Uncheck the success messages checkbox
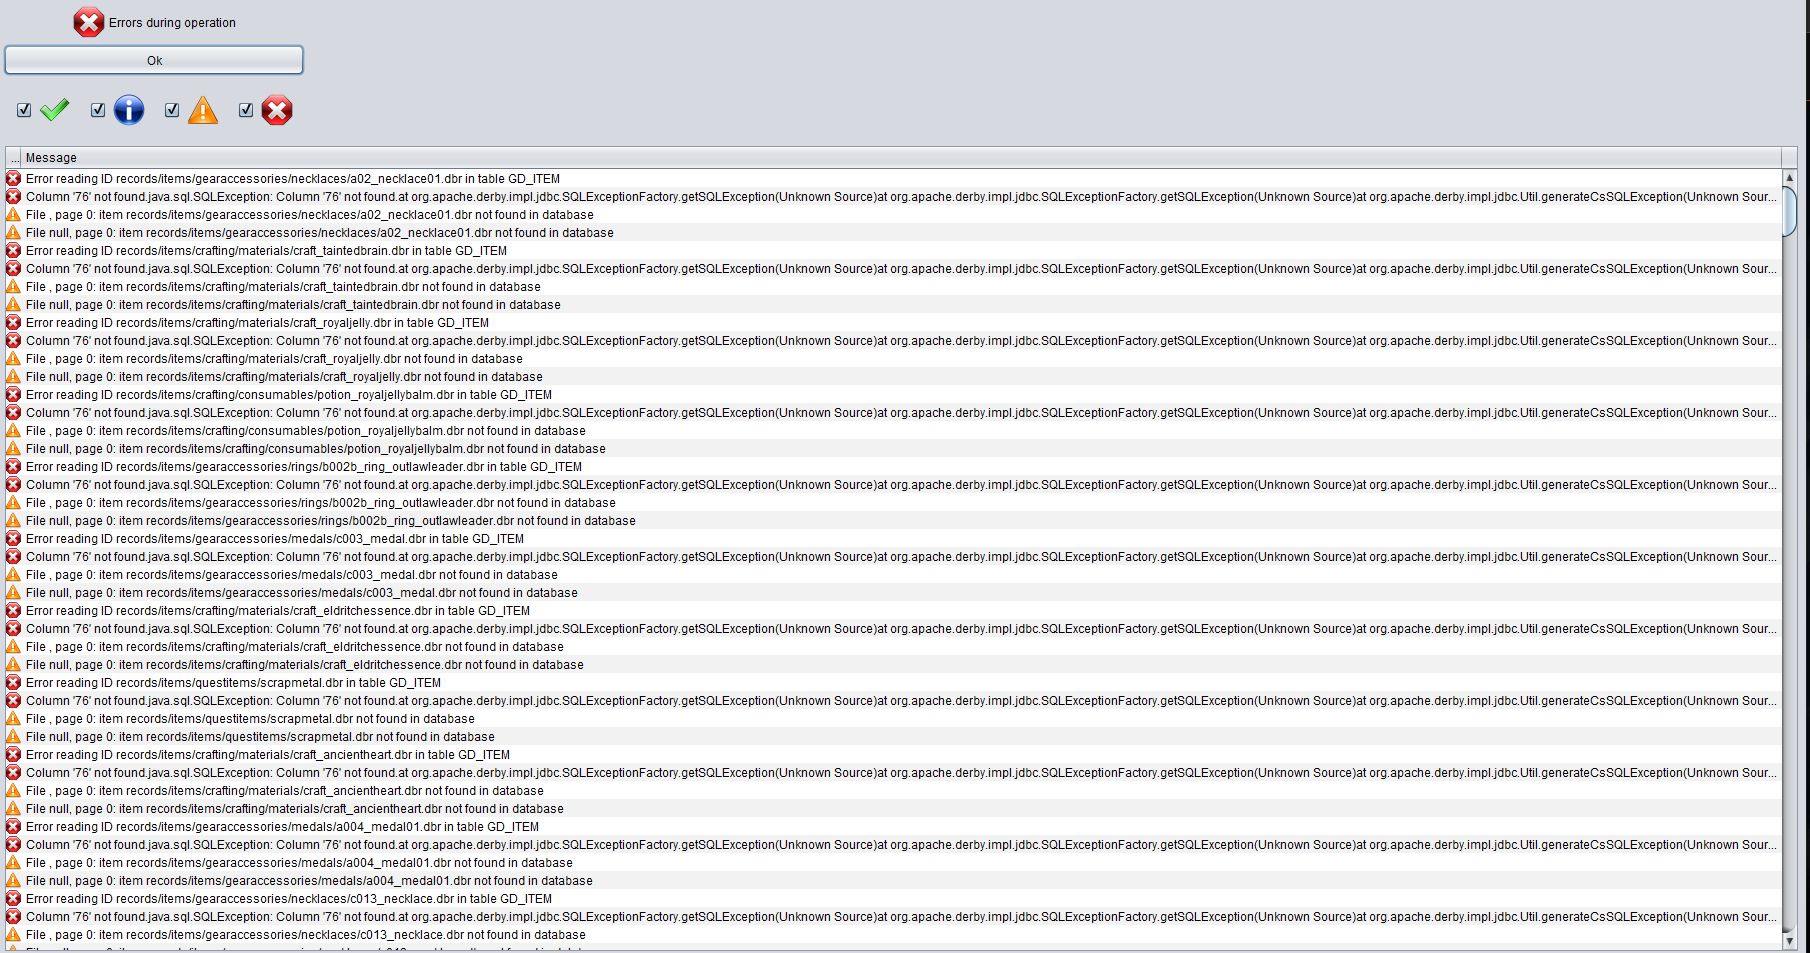 click(24, 110)
